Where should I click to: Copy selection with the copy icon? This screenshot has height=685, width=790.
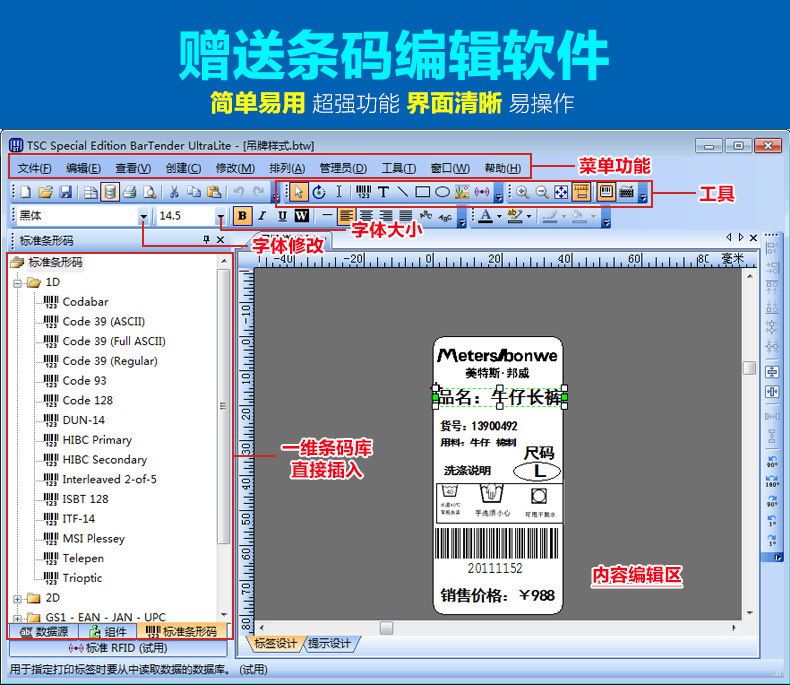[194, 192]
